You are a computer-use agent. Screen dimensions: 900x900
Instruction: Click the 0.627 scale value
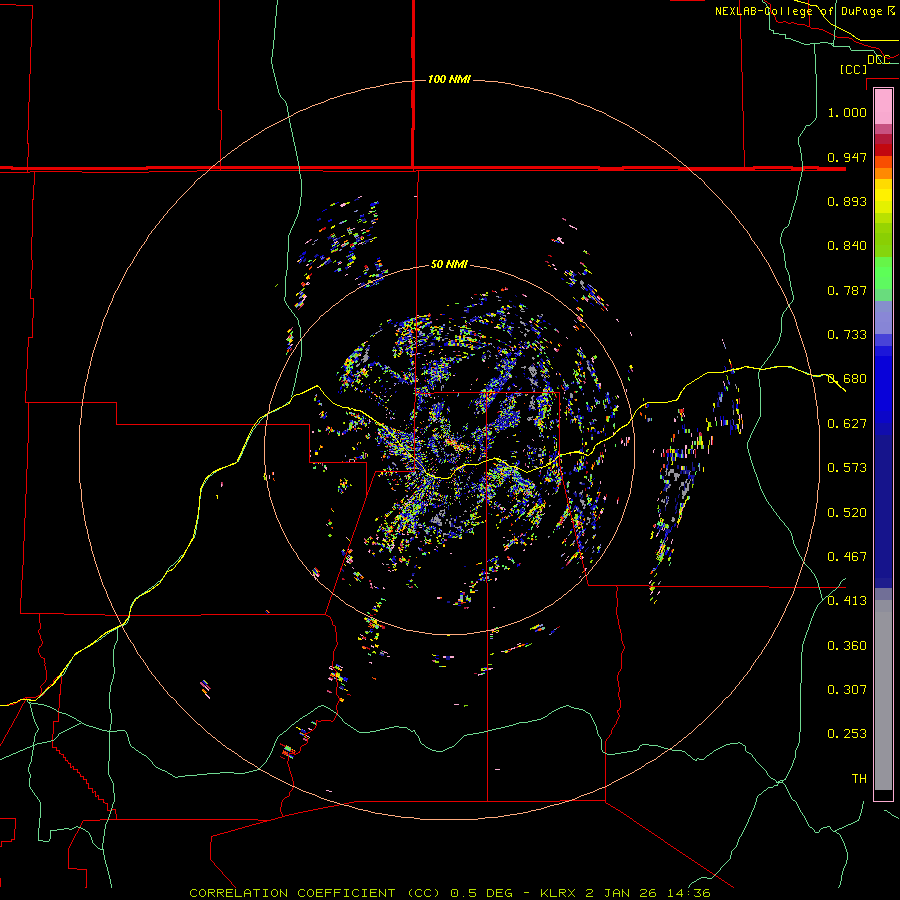847,424
